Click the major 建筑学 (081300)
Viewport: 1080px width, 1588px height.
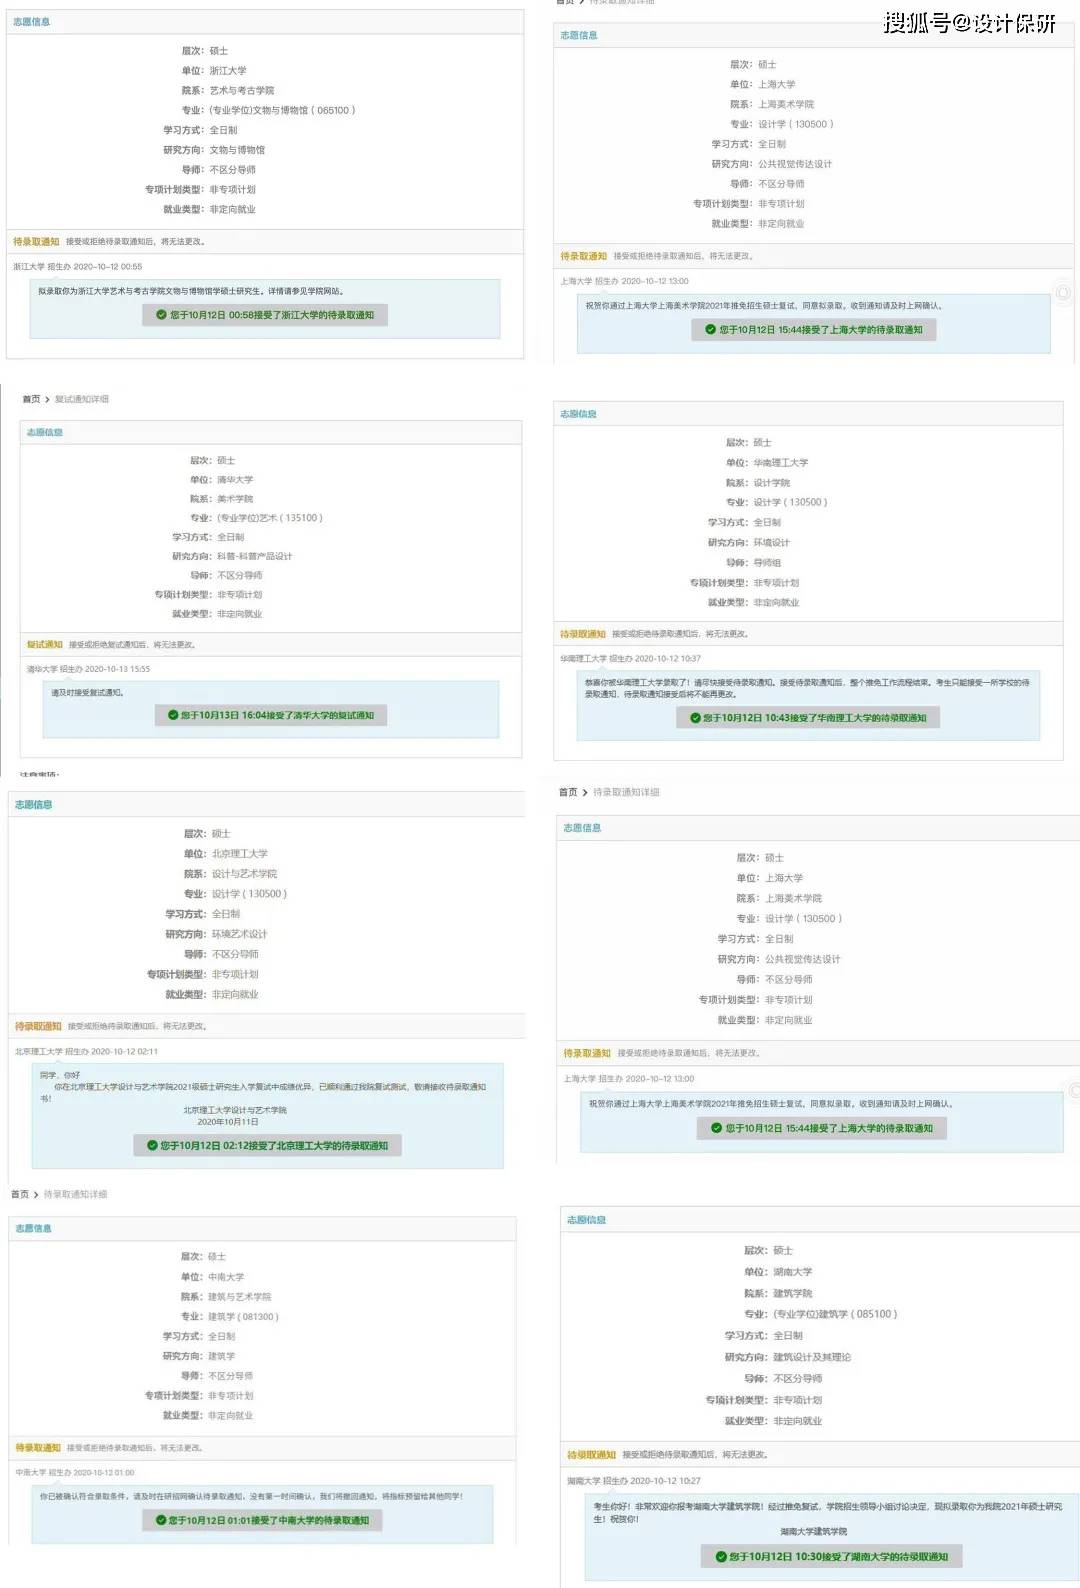[x=243, y=1317]
